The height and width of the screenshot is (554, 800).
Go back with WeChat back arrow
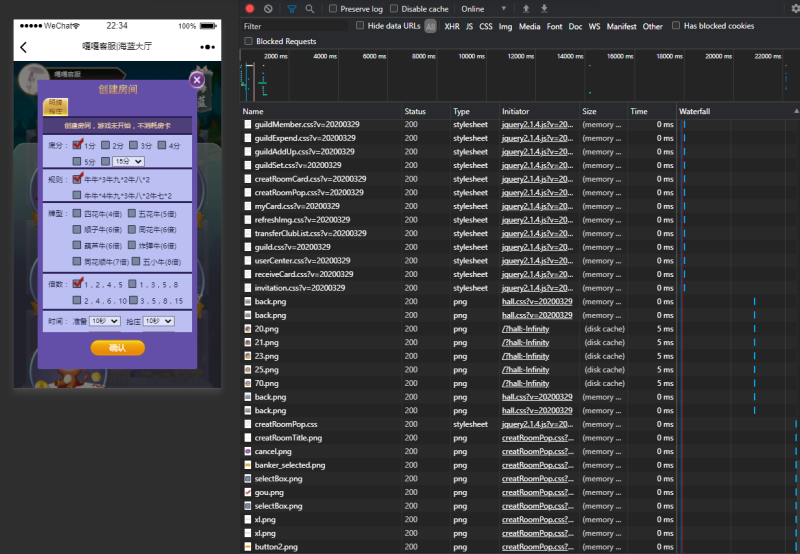[23, 47]
